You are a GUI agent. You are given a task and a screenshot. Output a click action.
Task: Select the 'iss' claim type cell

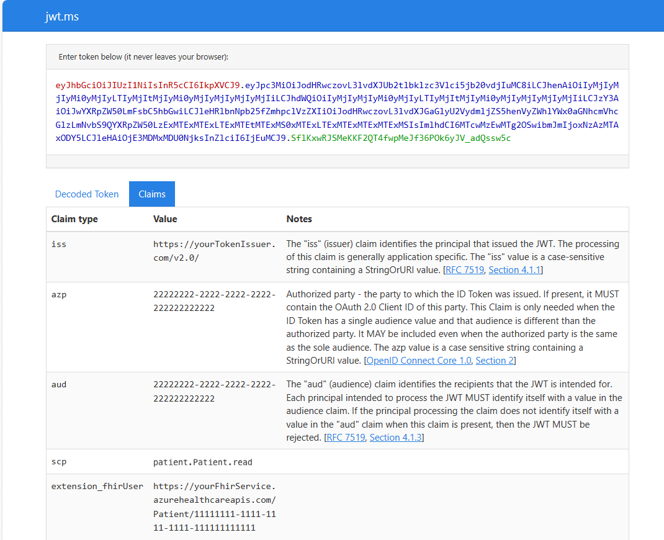pyautogui.click(x=59, y=244)
